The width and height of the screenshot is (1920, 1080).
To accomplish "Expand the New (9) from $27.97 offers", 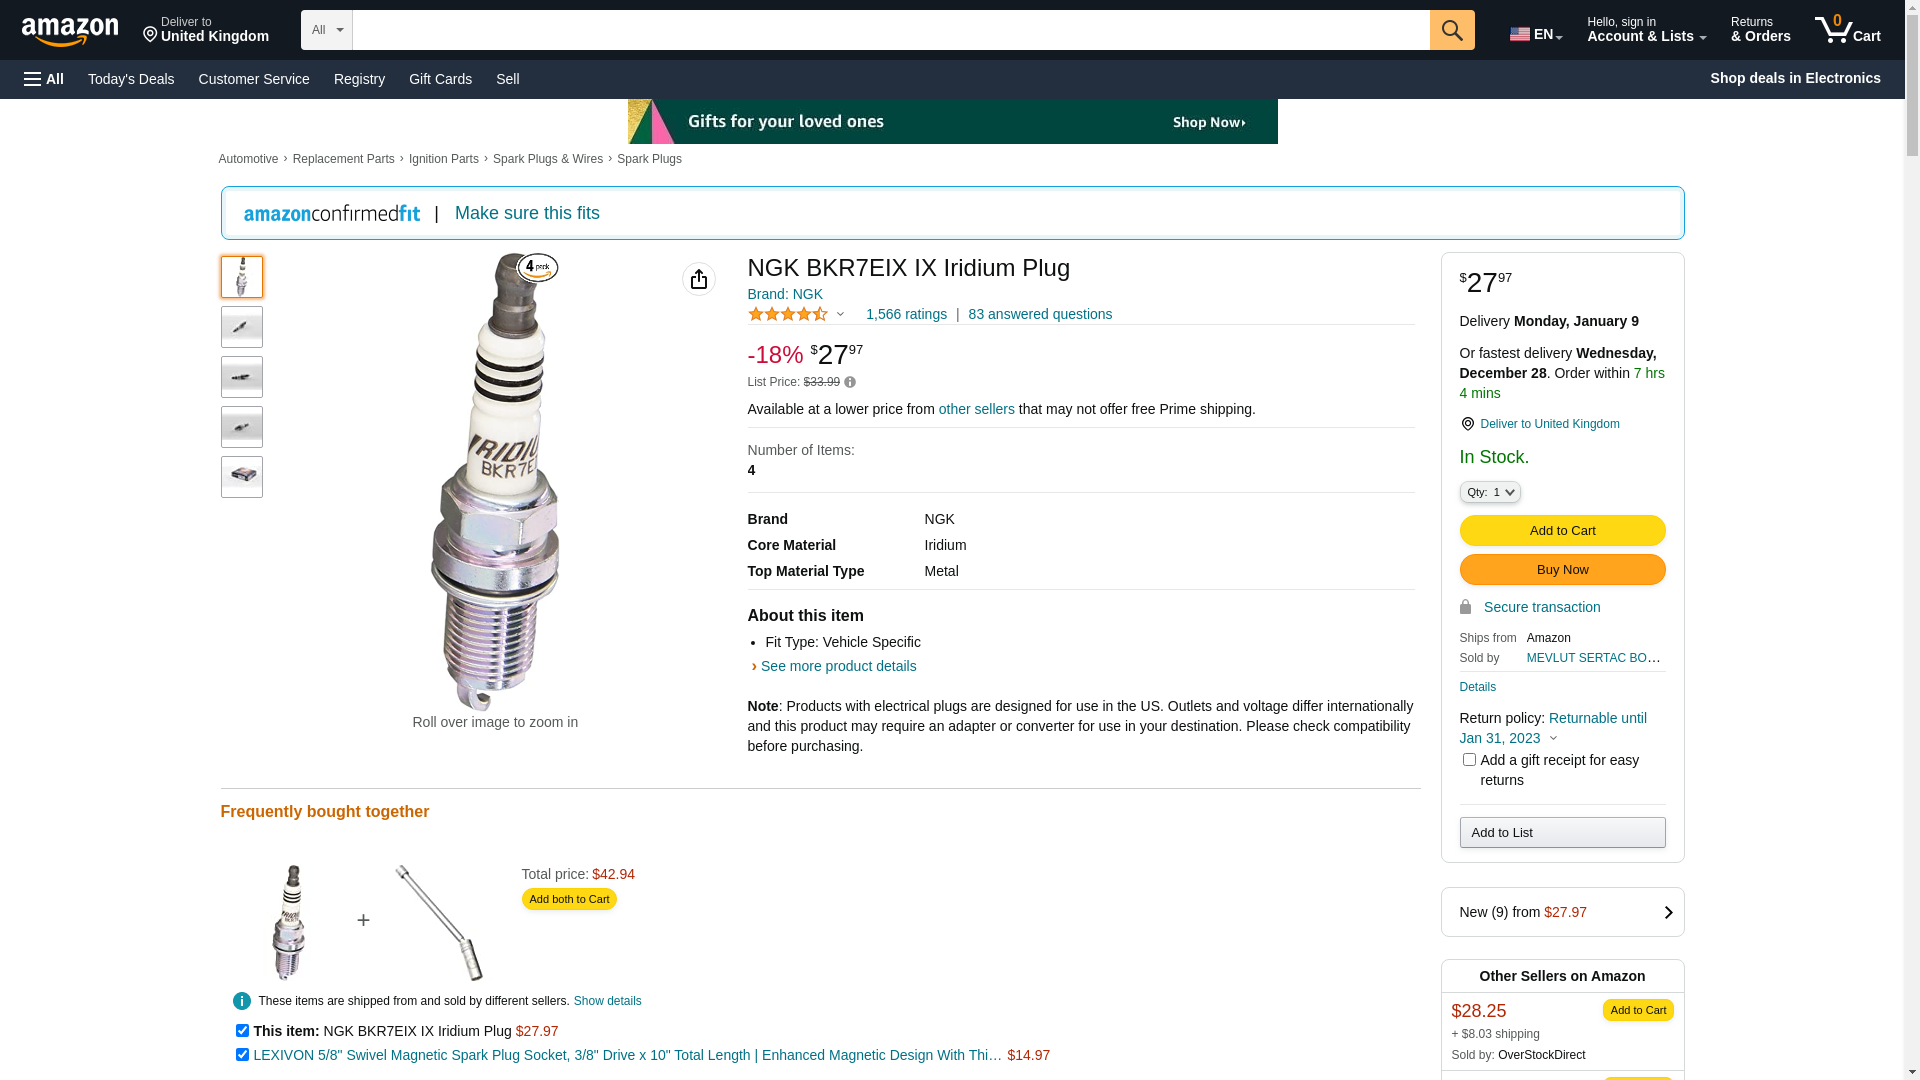I will pos(1562,912).
